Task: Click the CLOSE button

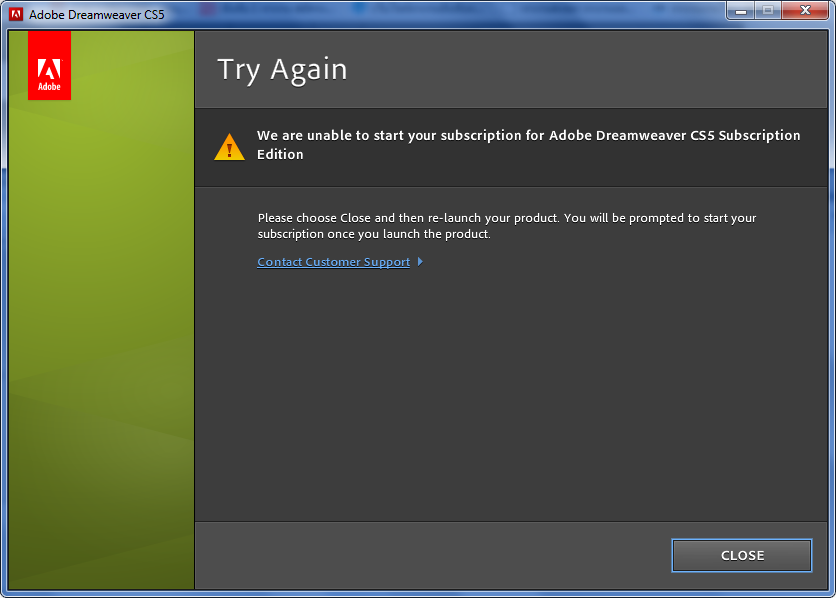Action: coord(742,555)
